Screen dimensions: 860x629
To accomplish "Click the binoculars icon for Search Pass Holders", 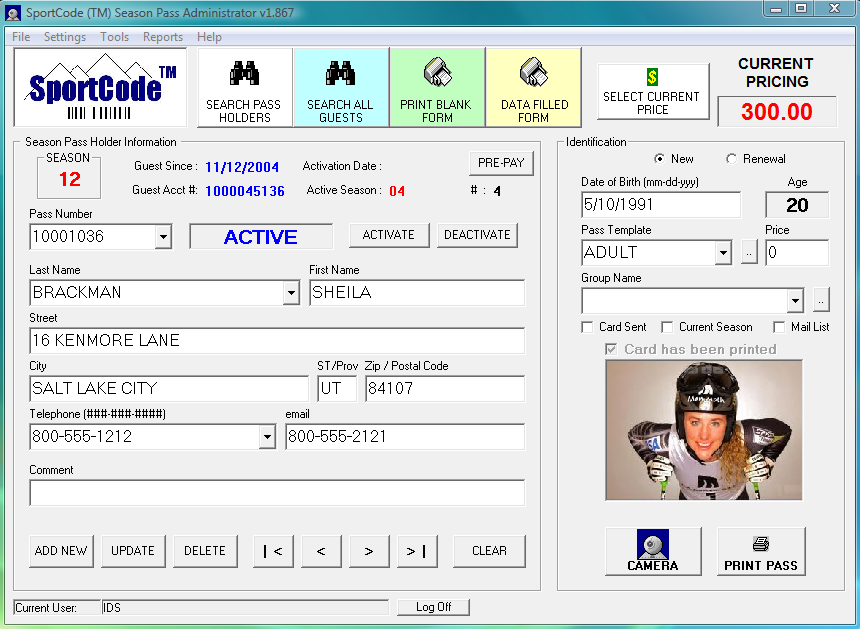I will pos(245,73).
